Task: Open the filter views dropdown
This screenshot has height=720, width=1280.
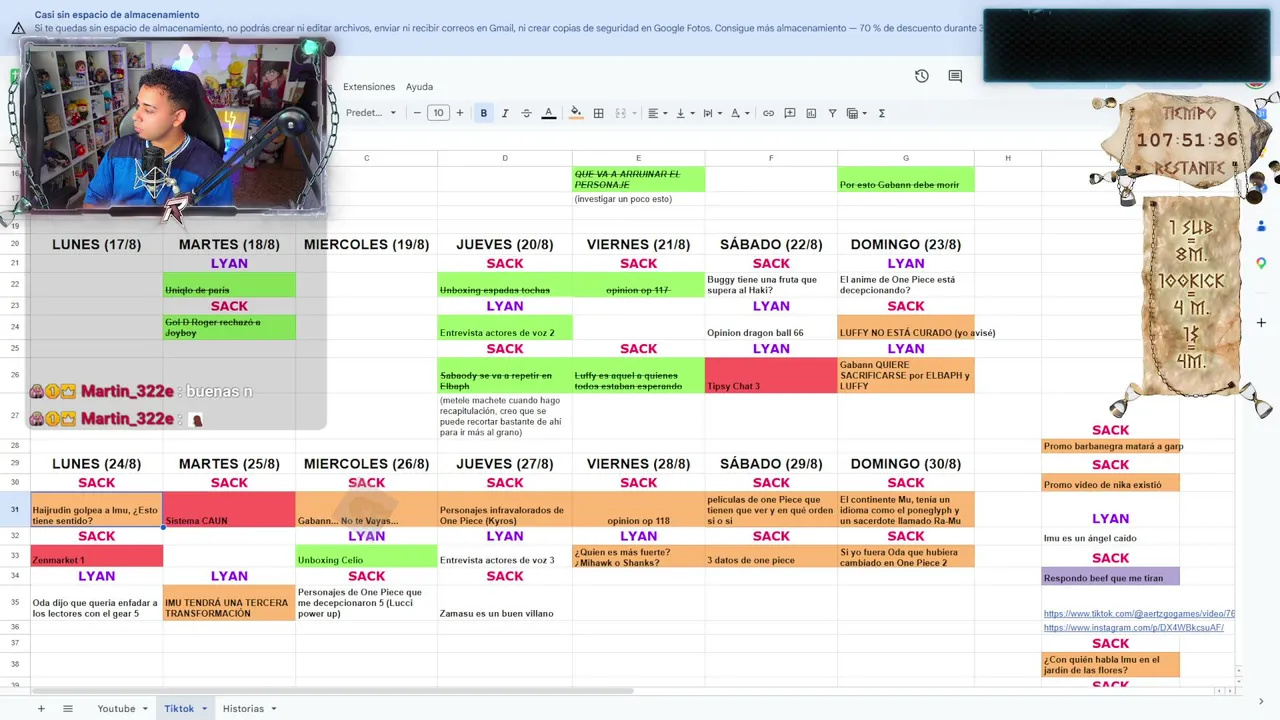Action: 856,113
